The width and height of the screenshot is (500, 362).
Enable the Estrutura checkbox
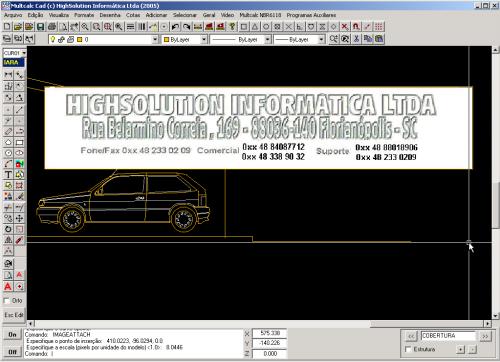pyautogui.click(x=408, y=349)
